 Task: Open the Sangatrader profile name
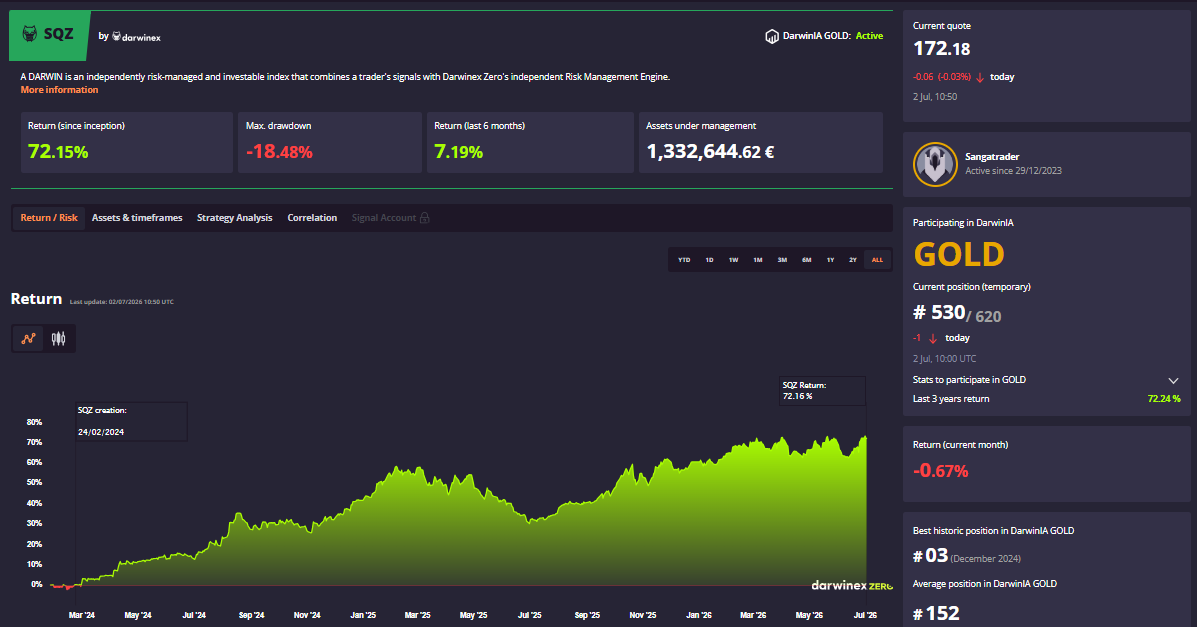tap(992, 157)
